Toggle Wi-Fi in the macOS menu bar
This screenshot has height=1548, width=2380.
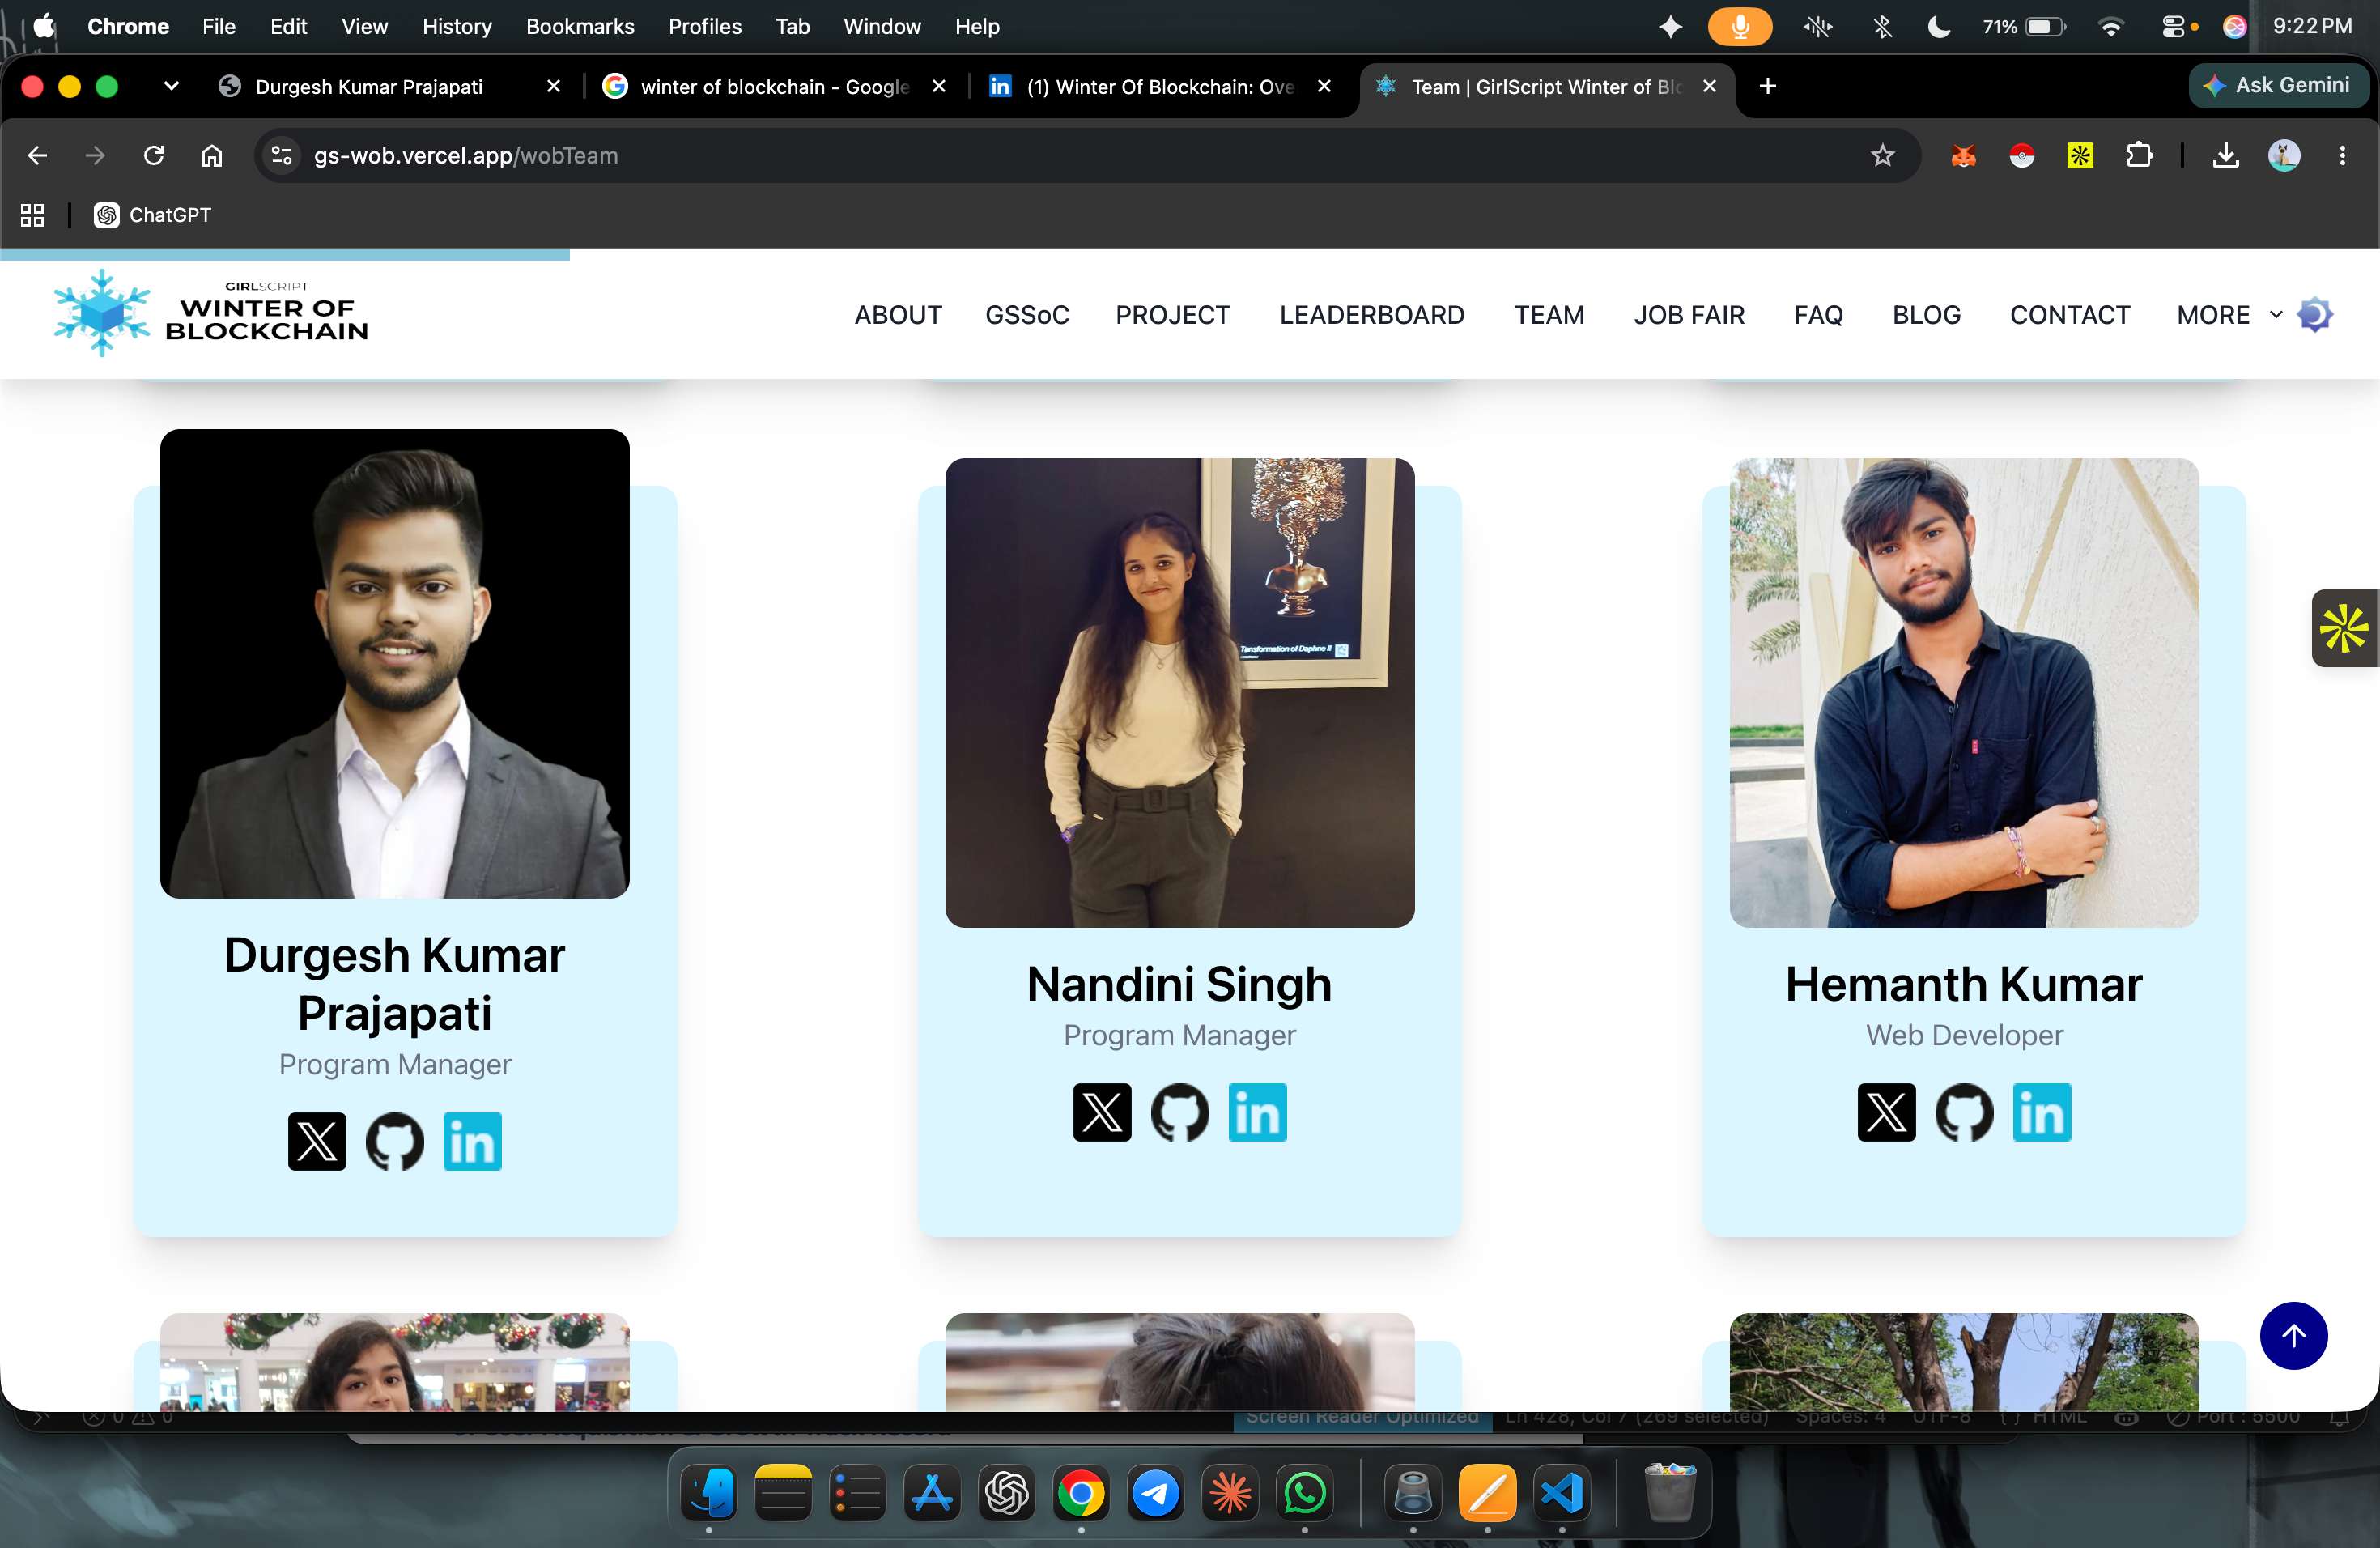pyautogui.click(x=2111, y=27)
